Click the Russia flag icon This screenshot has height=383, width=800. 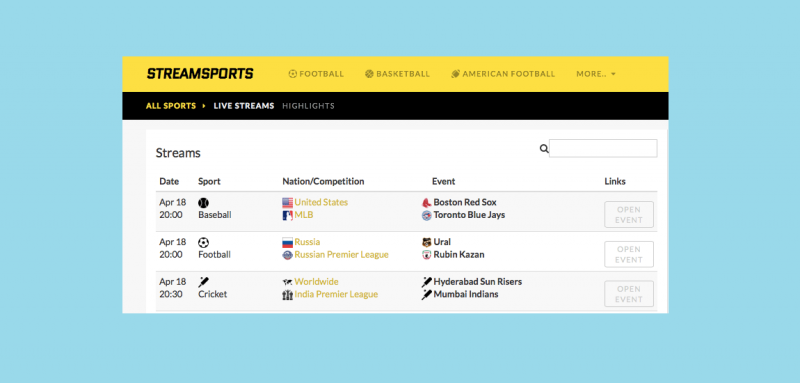pos(288,242)
